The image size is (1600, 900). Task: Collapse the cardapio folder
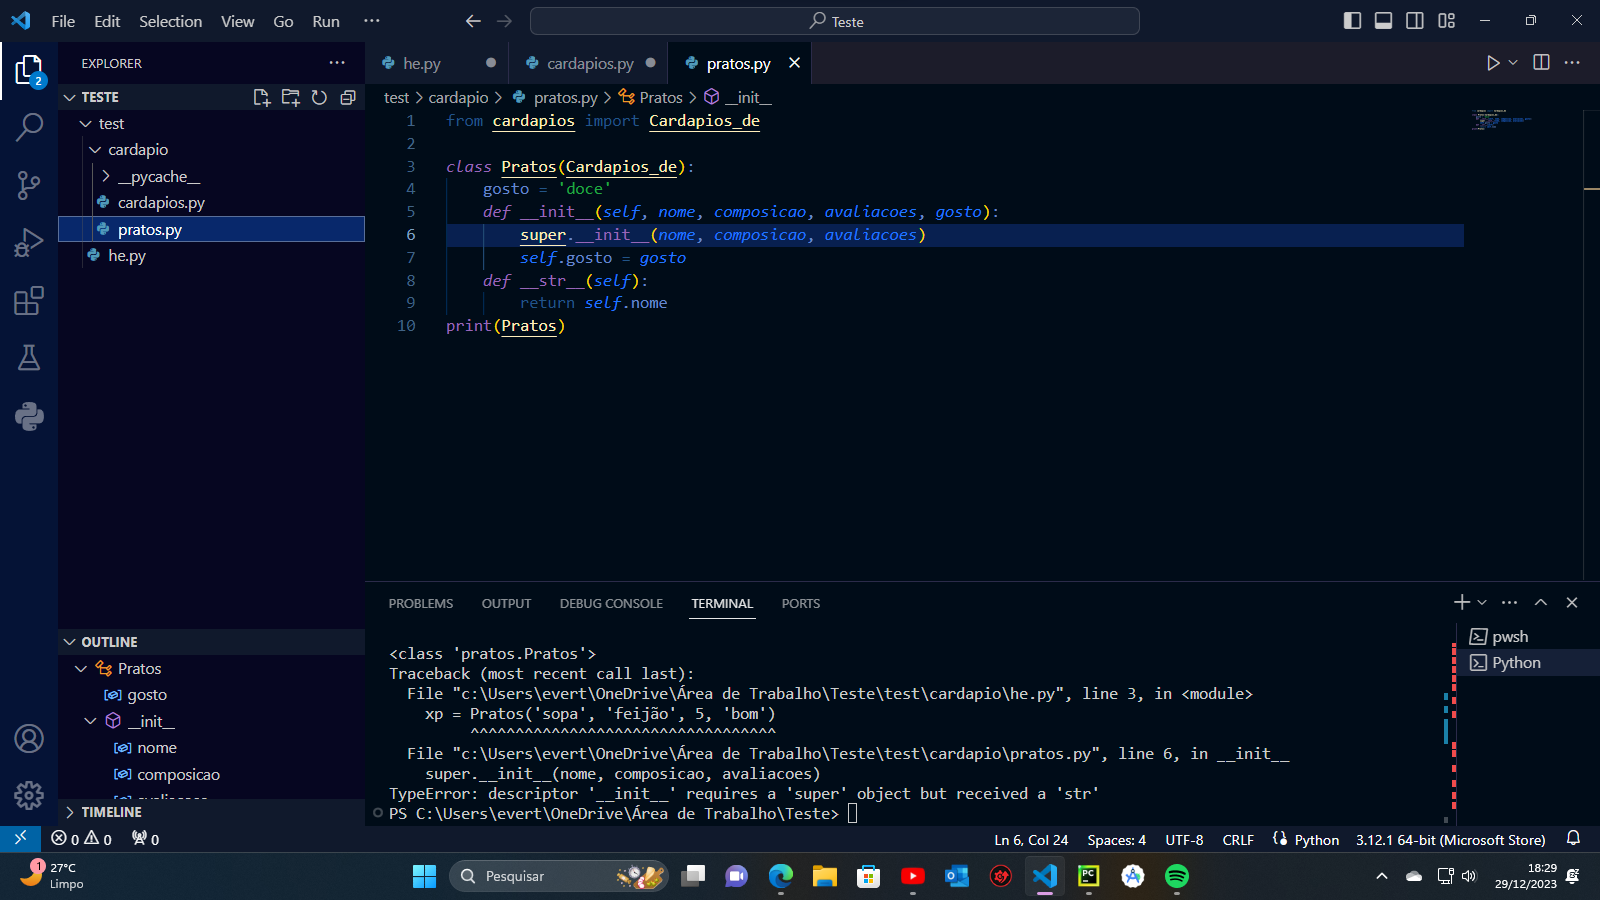pos(96,150)
